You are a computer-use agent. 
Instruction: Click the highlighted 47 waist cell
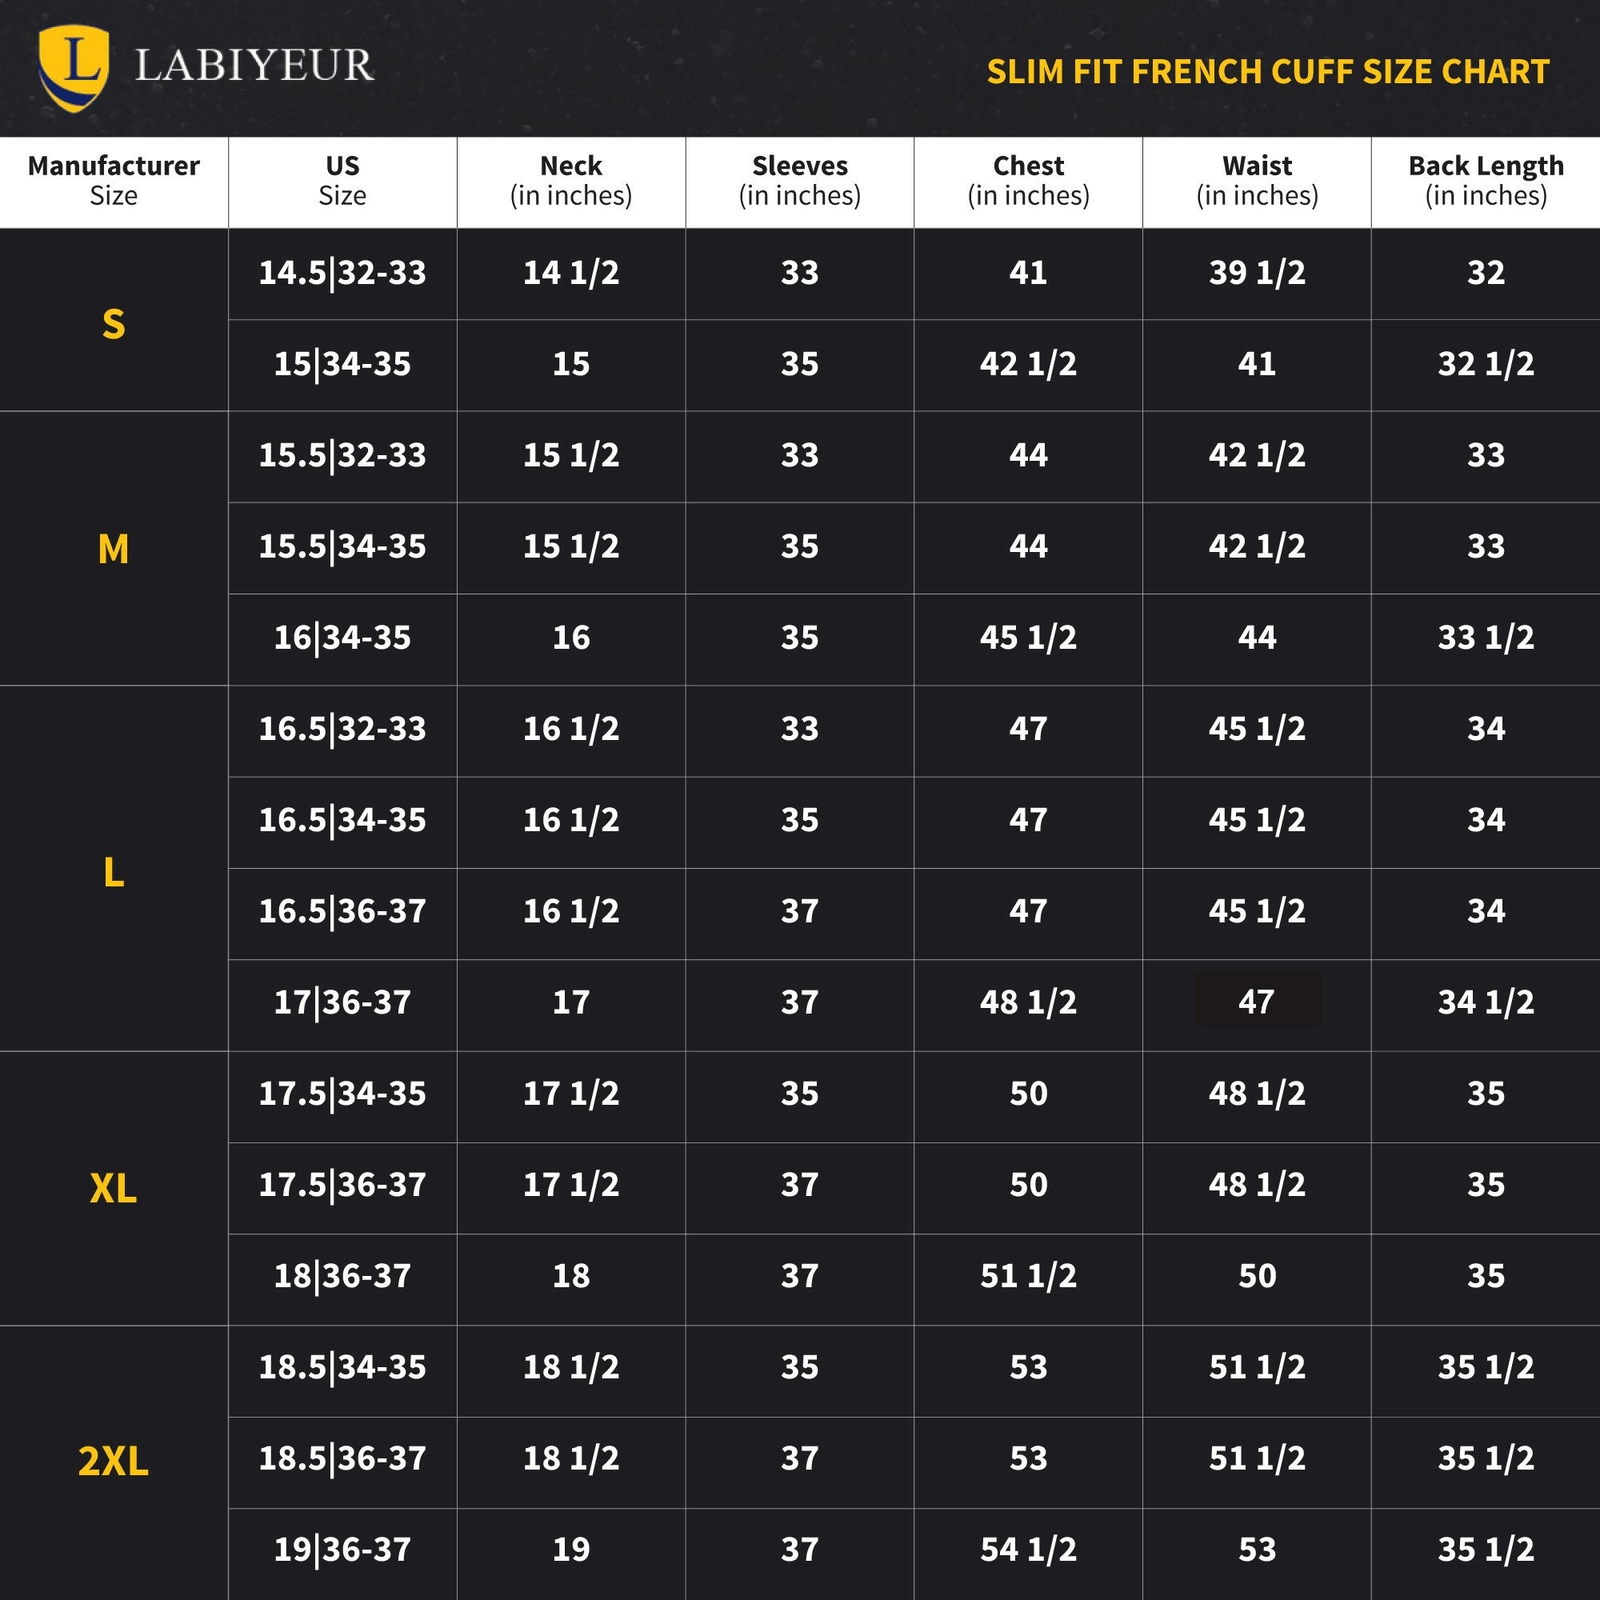[1257, 1001]
